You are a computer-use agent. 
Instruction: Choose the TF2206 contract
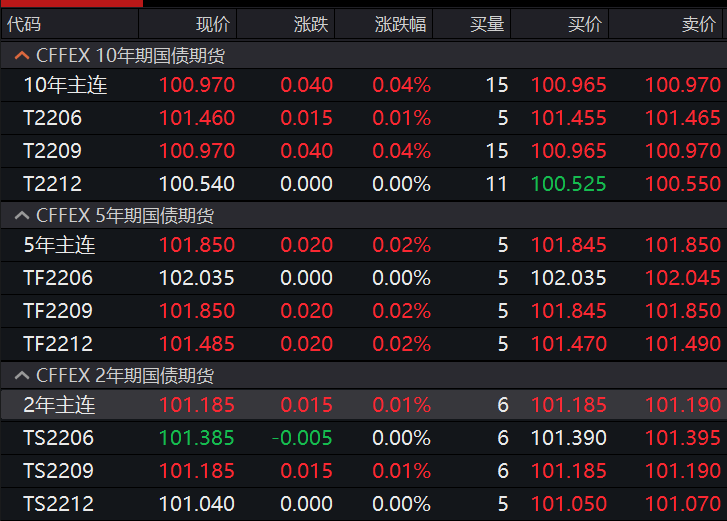coord(58,278)
